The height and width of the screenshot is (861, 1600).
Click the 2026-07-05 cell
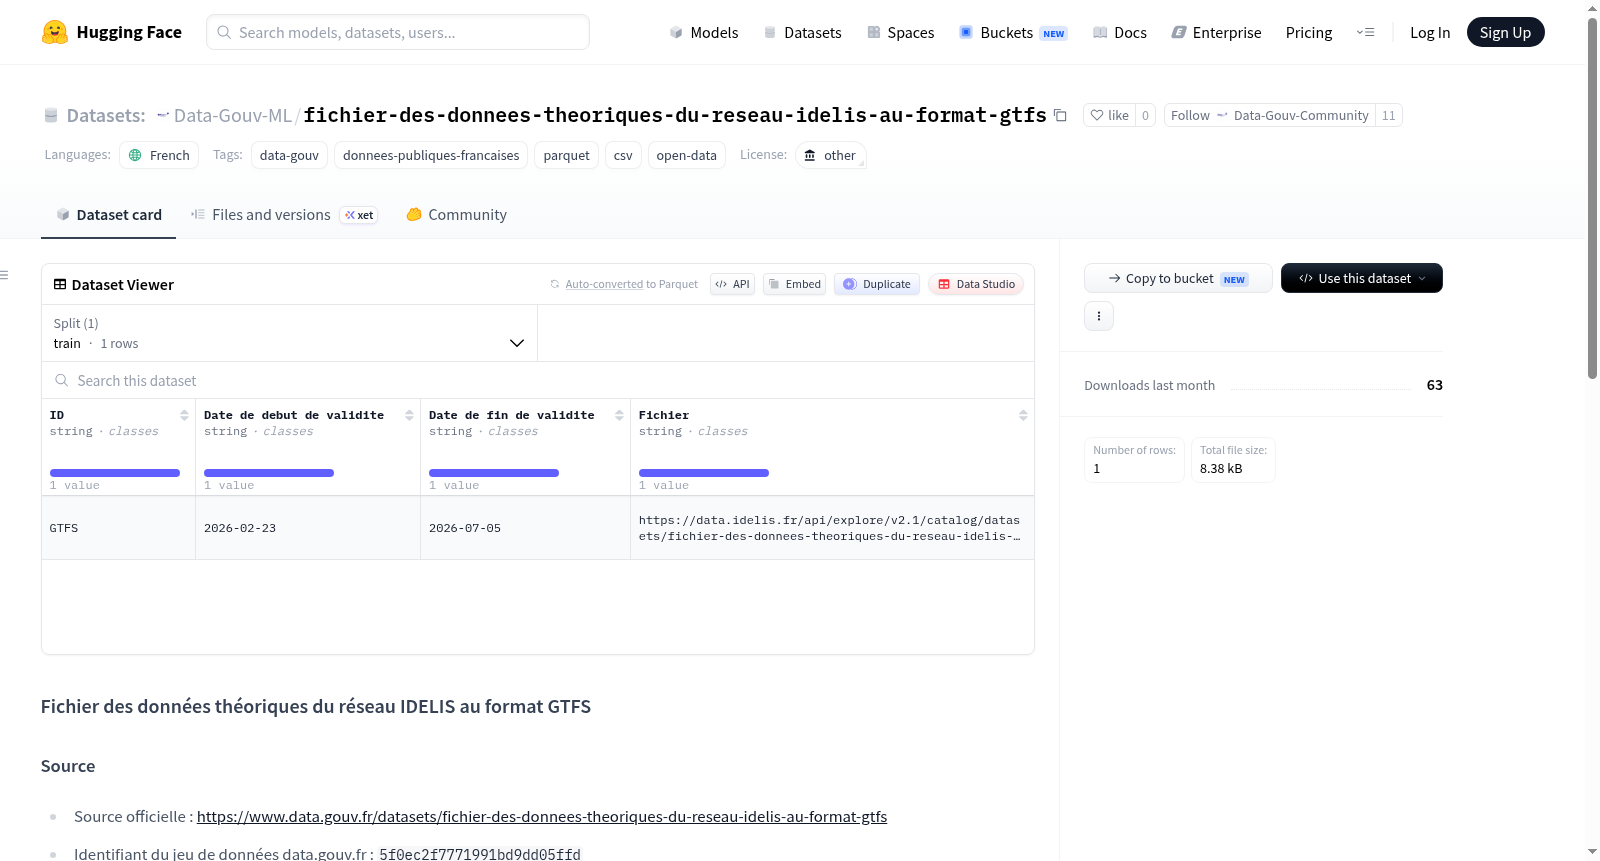525,528
